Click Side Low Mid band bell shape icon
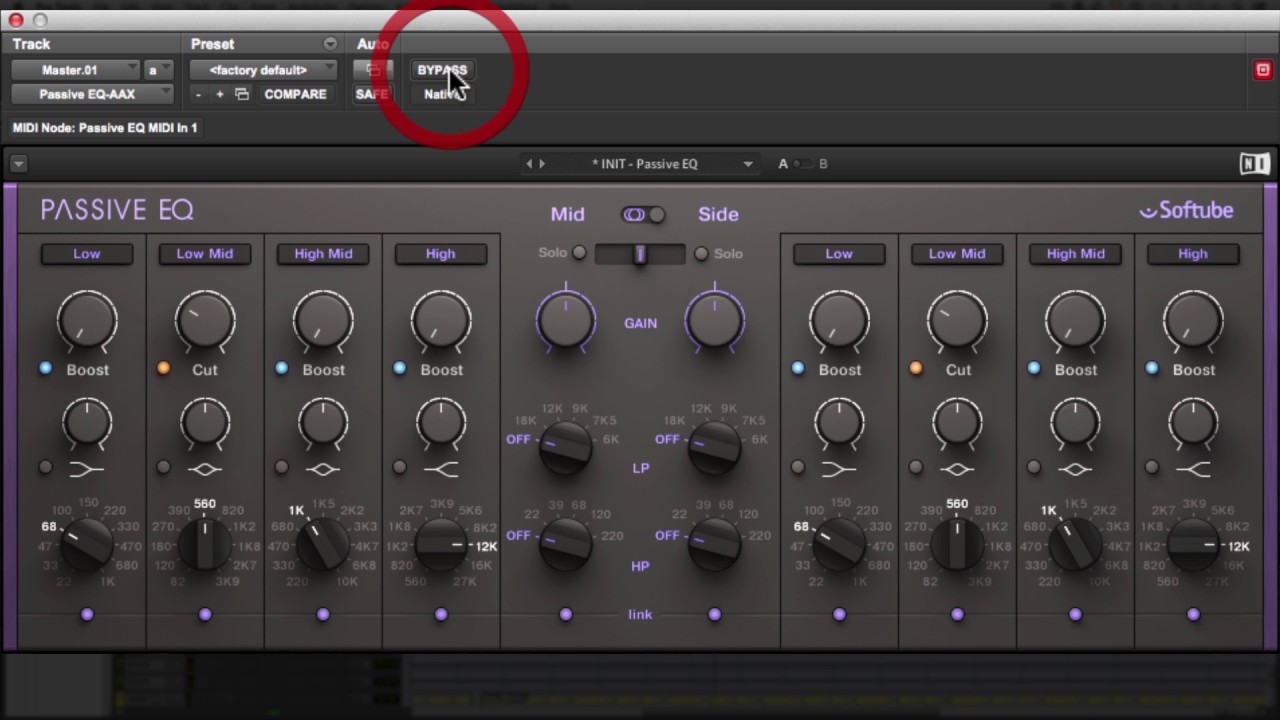 point(957,468)
